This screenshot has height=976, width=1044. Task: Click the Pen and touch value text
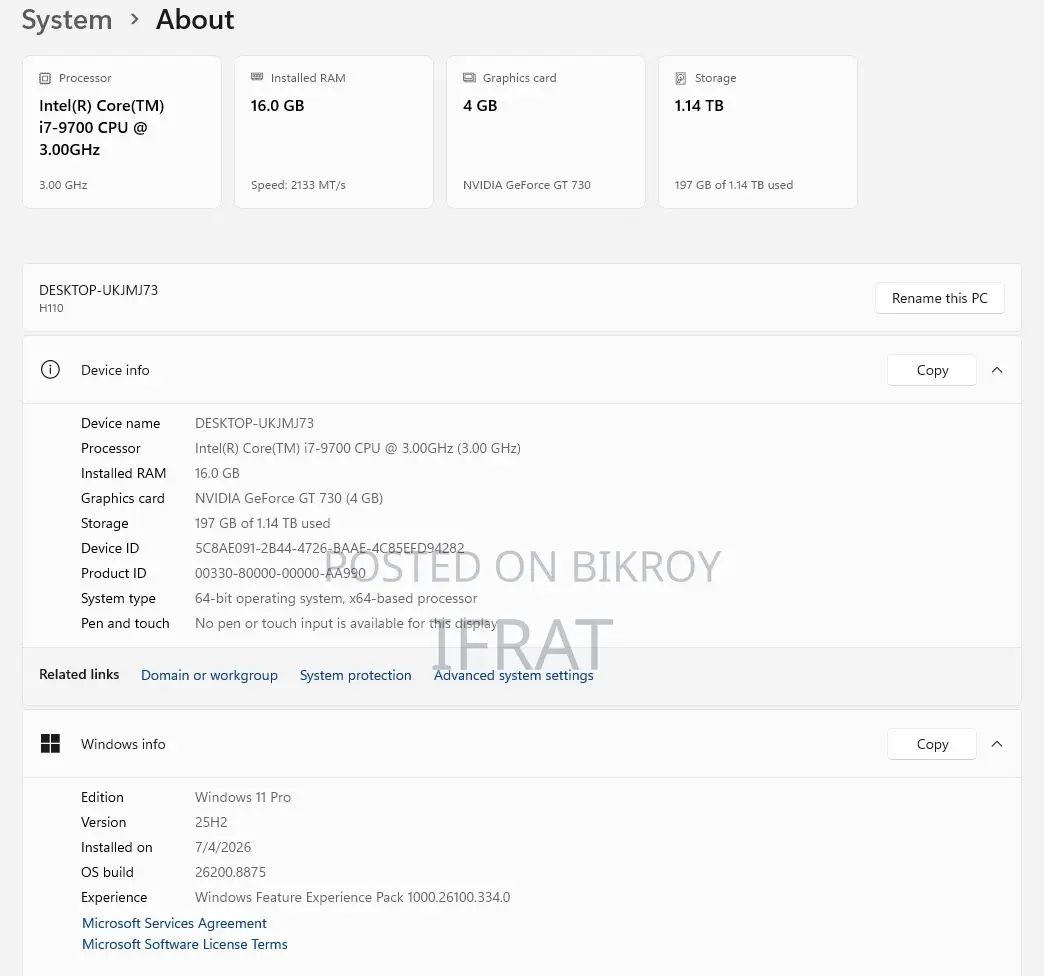click(346, 623)
